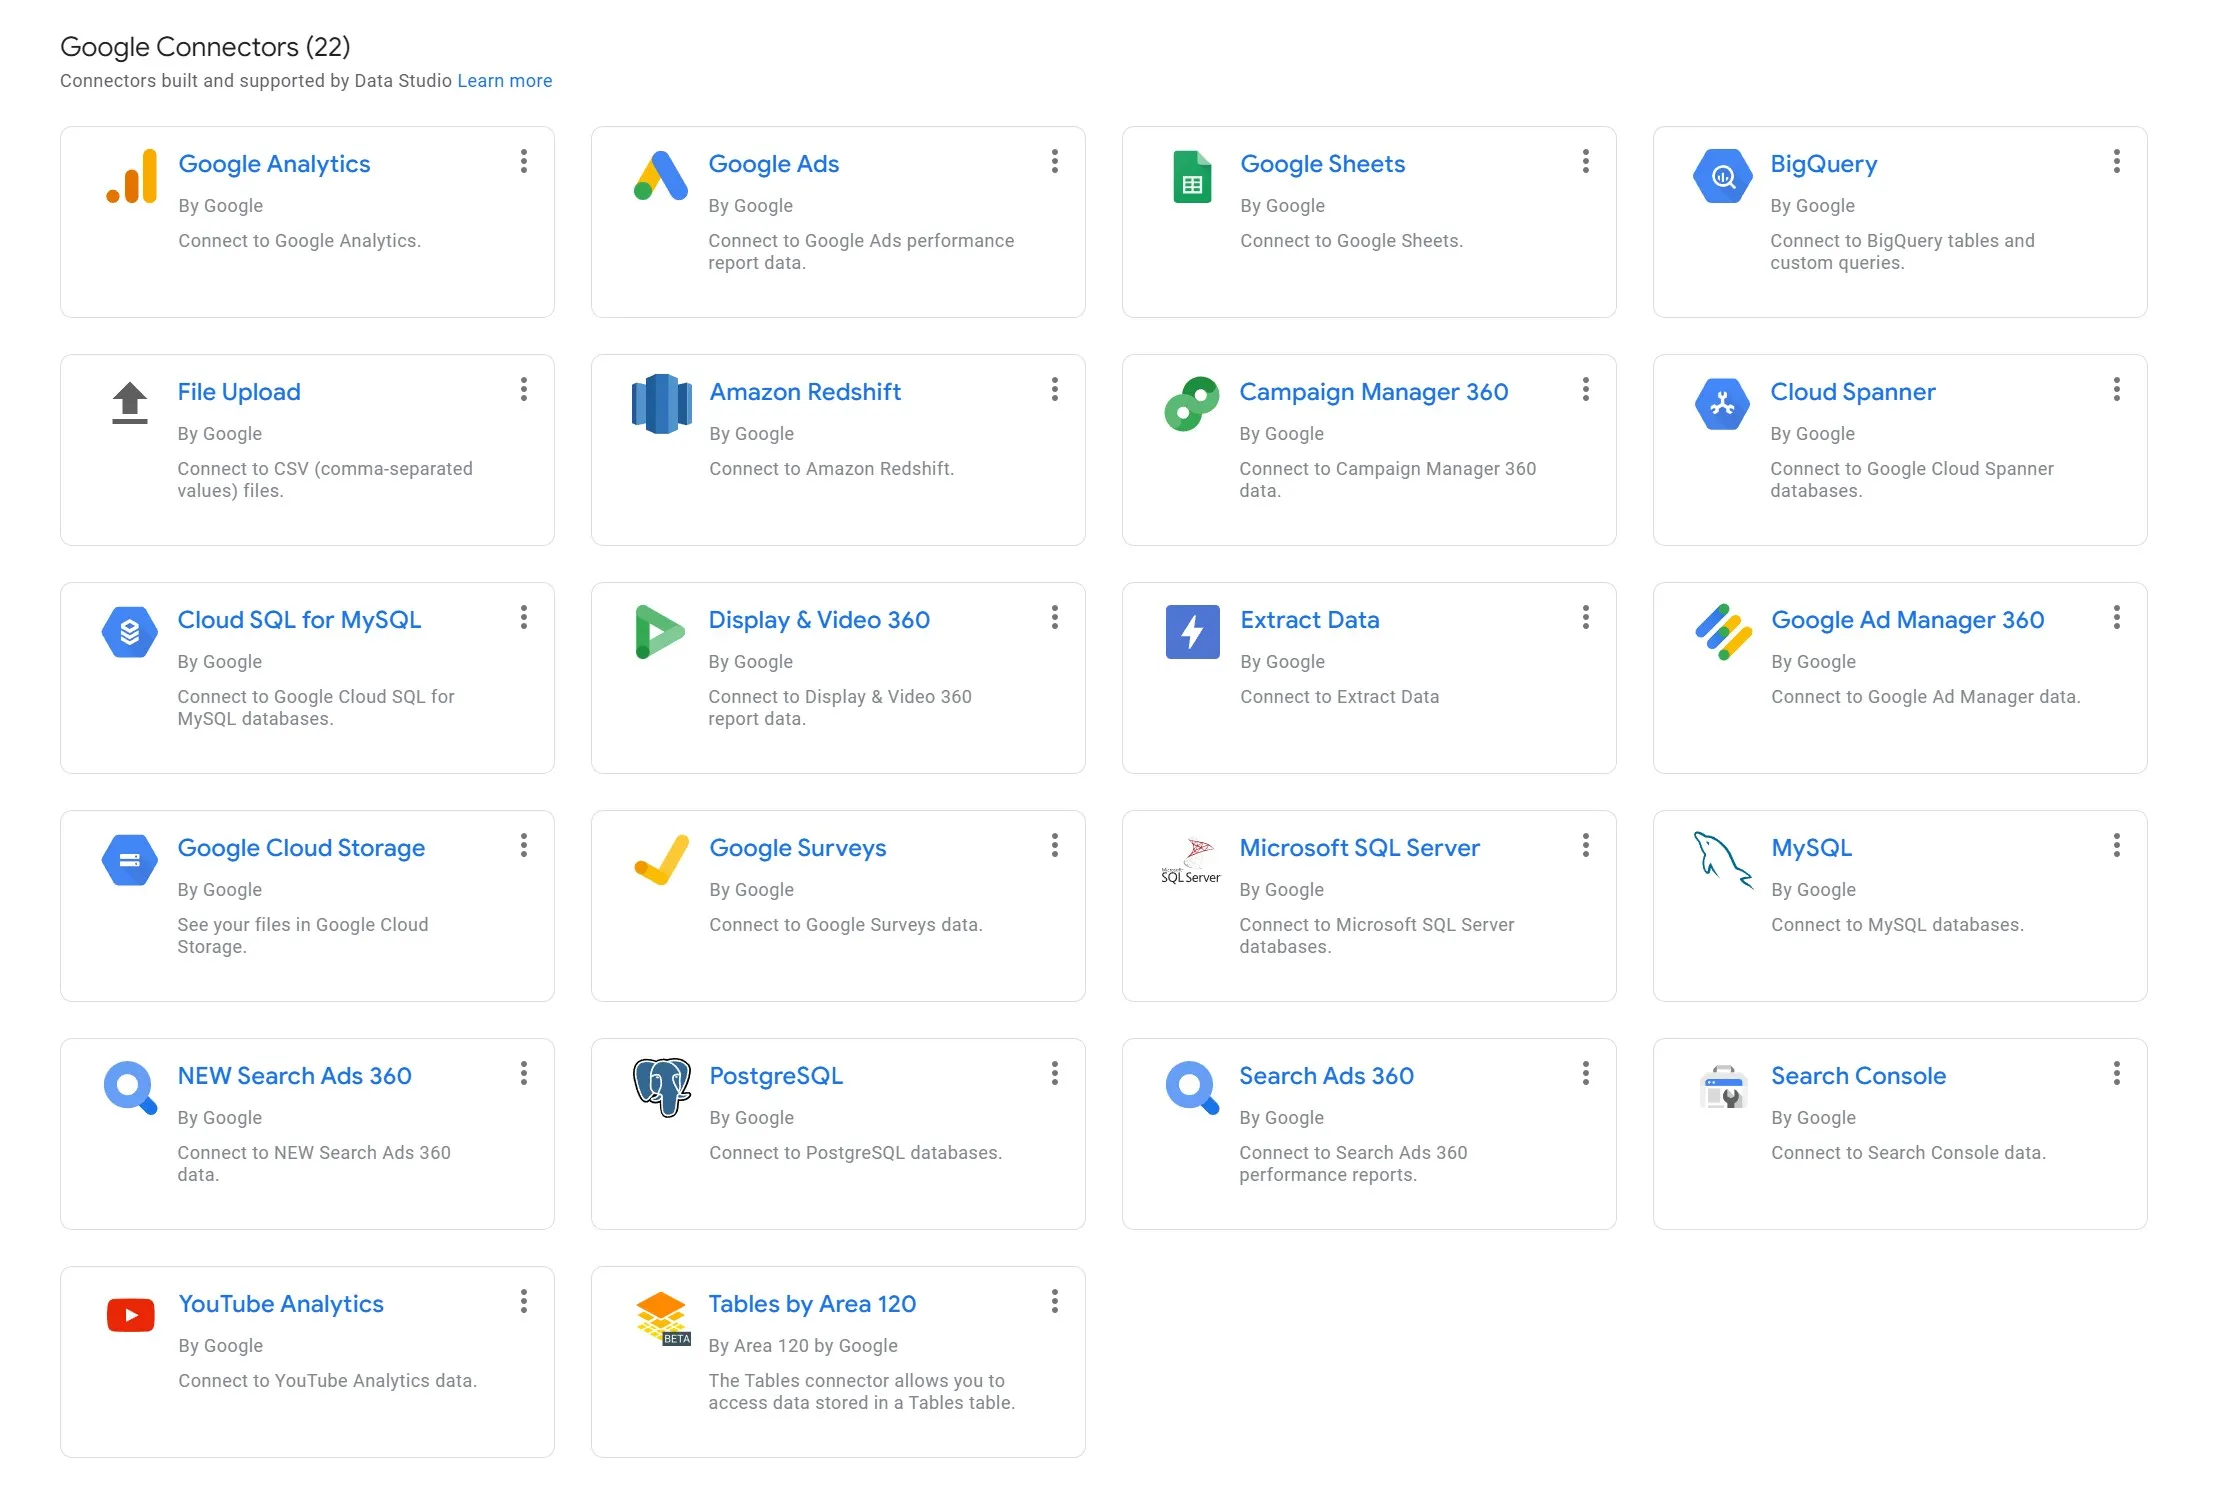Click the PostgreSQL connector icon

660,1088
